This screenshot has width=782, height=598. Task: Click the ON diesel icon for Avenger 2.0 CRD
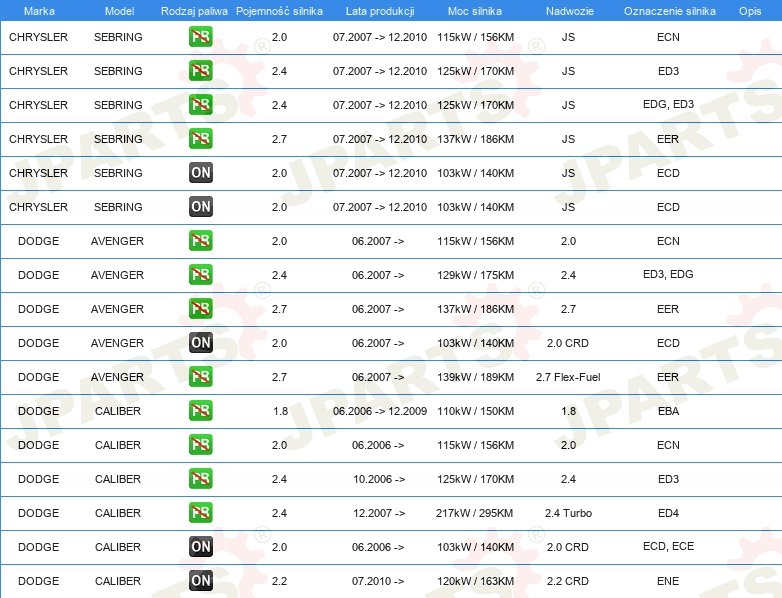point(200,343)
